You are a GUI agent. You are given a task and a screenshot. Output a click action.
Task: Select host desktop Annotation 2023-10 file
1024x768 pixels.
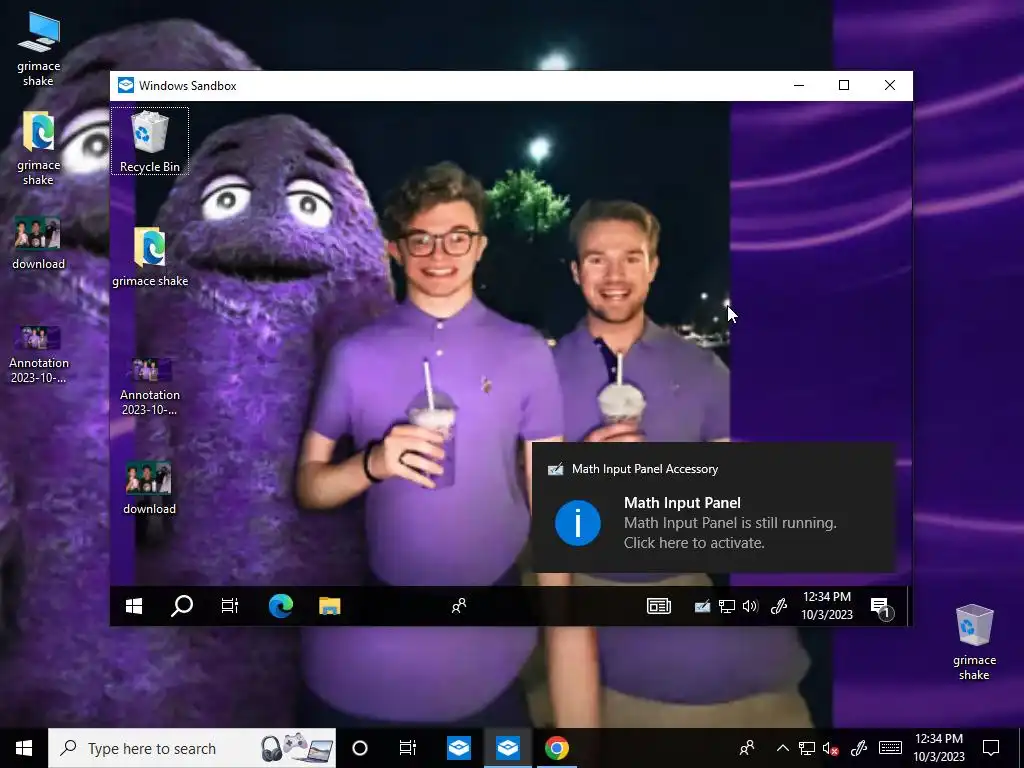tap(39, 355)
